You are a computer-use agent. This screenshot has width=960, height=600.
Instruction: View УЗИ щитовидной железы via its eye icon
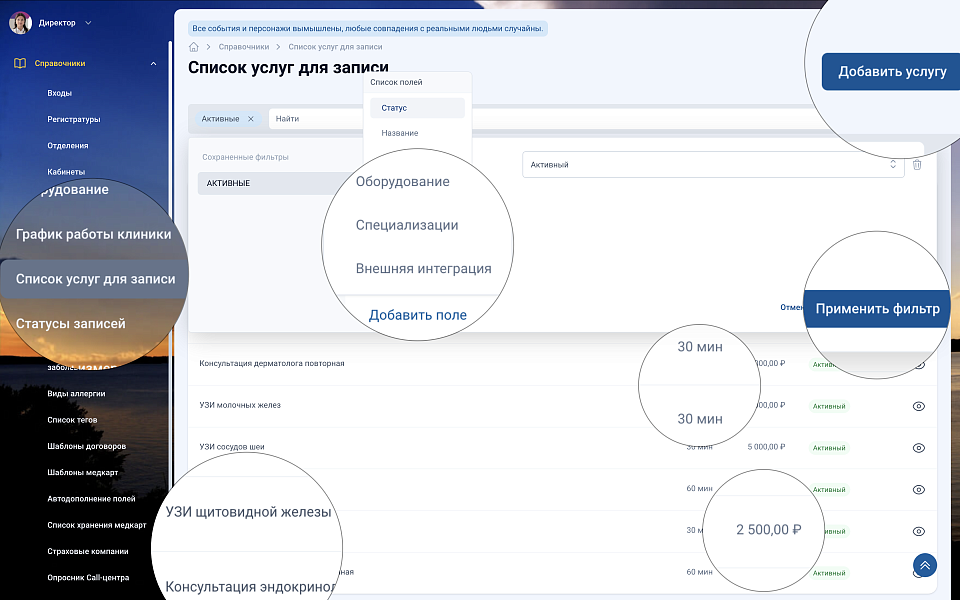[x=919, y=531]
